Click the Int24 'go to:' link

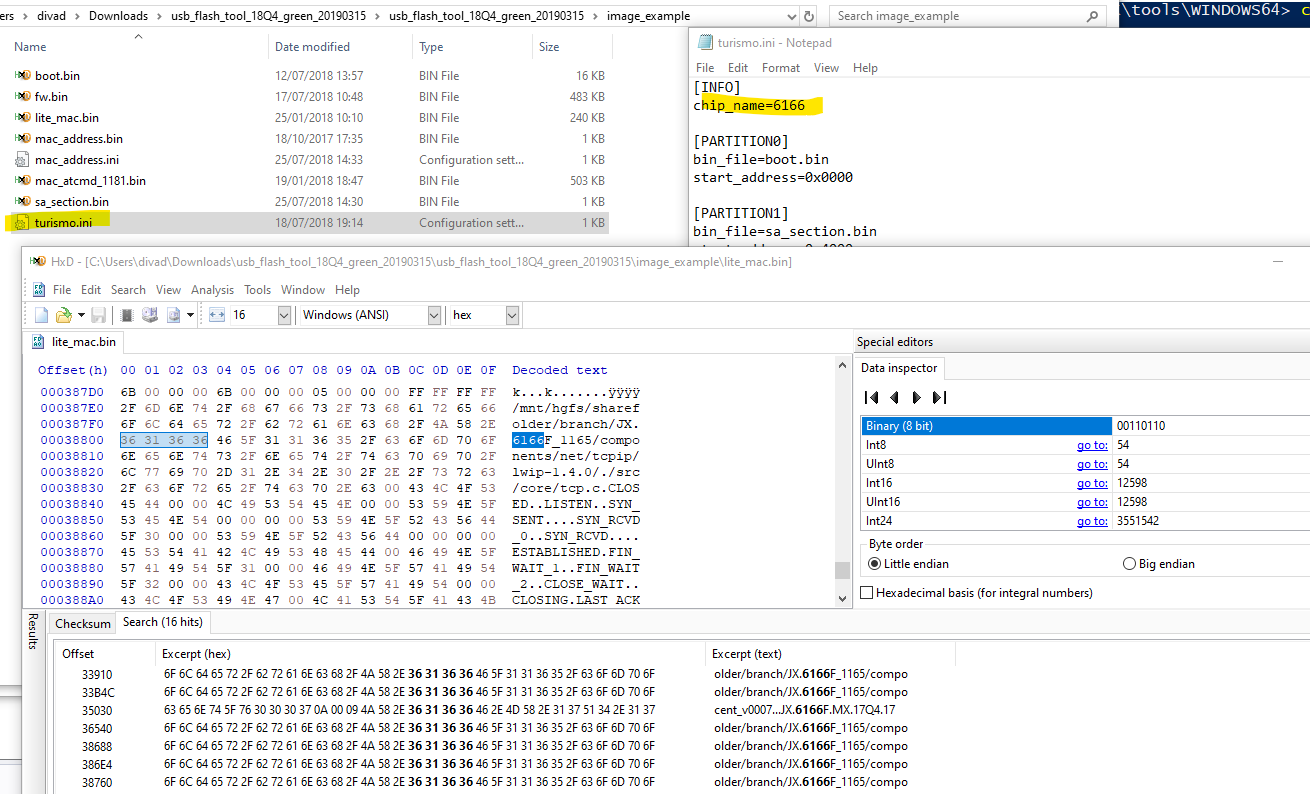pos(1092,521)
